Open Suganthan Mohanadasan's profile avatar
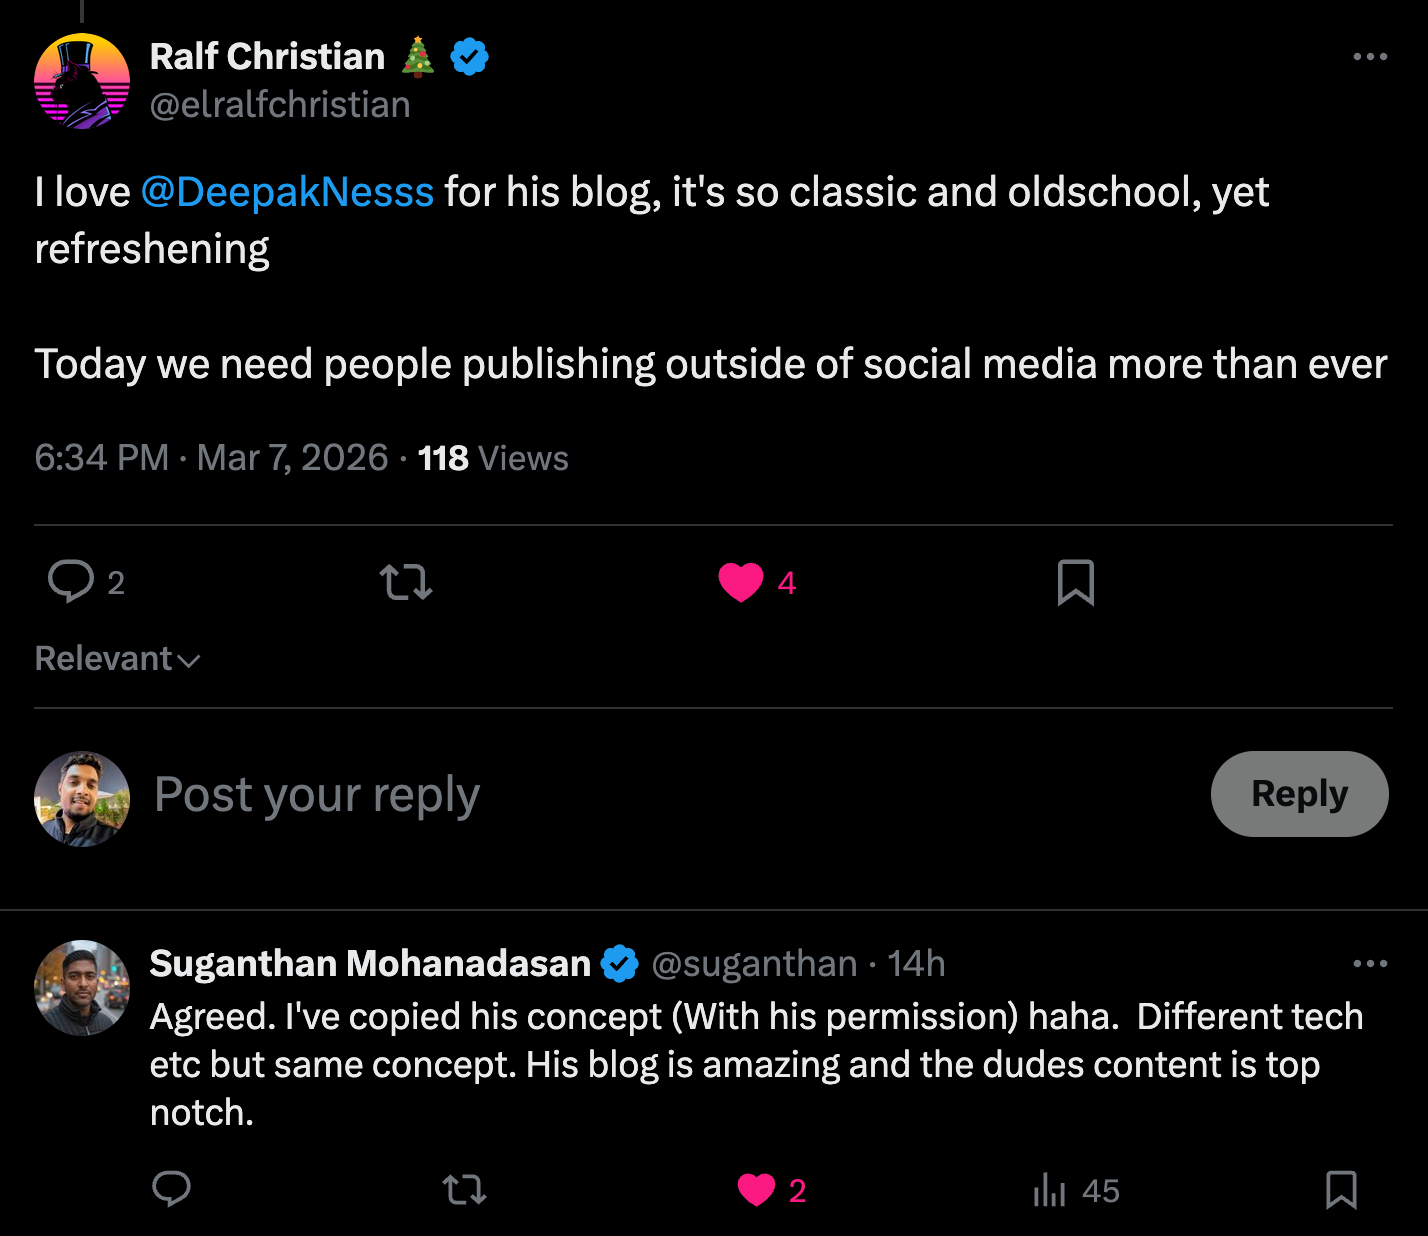Image resolution: width=1428 pixels, height=1236 pixels. pos(82,988)
